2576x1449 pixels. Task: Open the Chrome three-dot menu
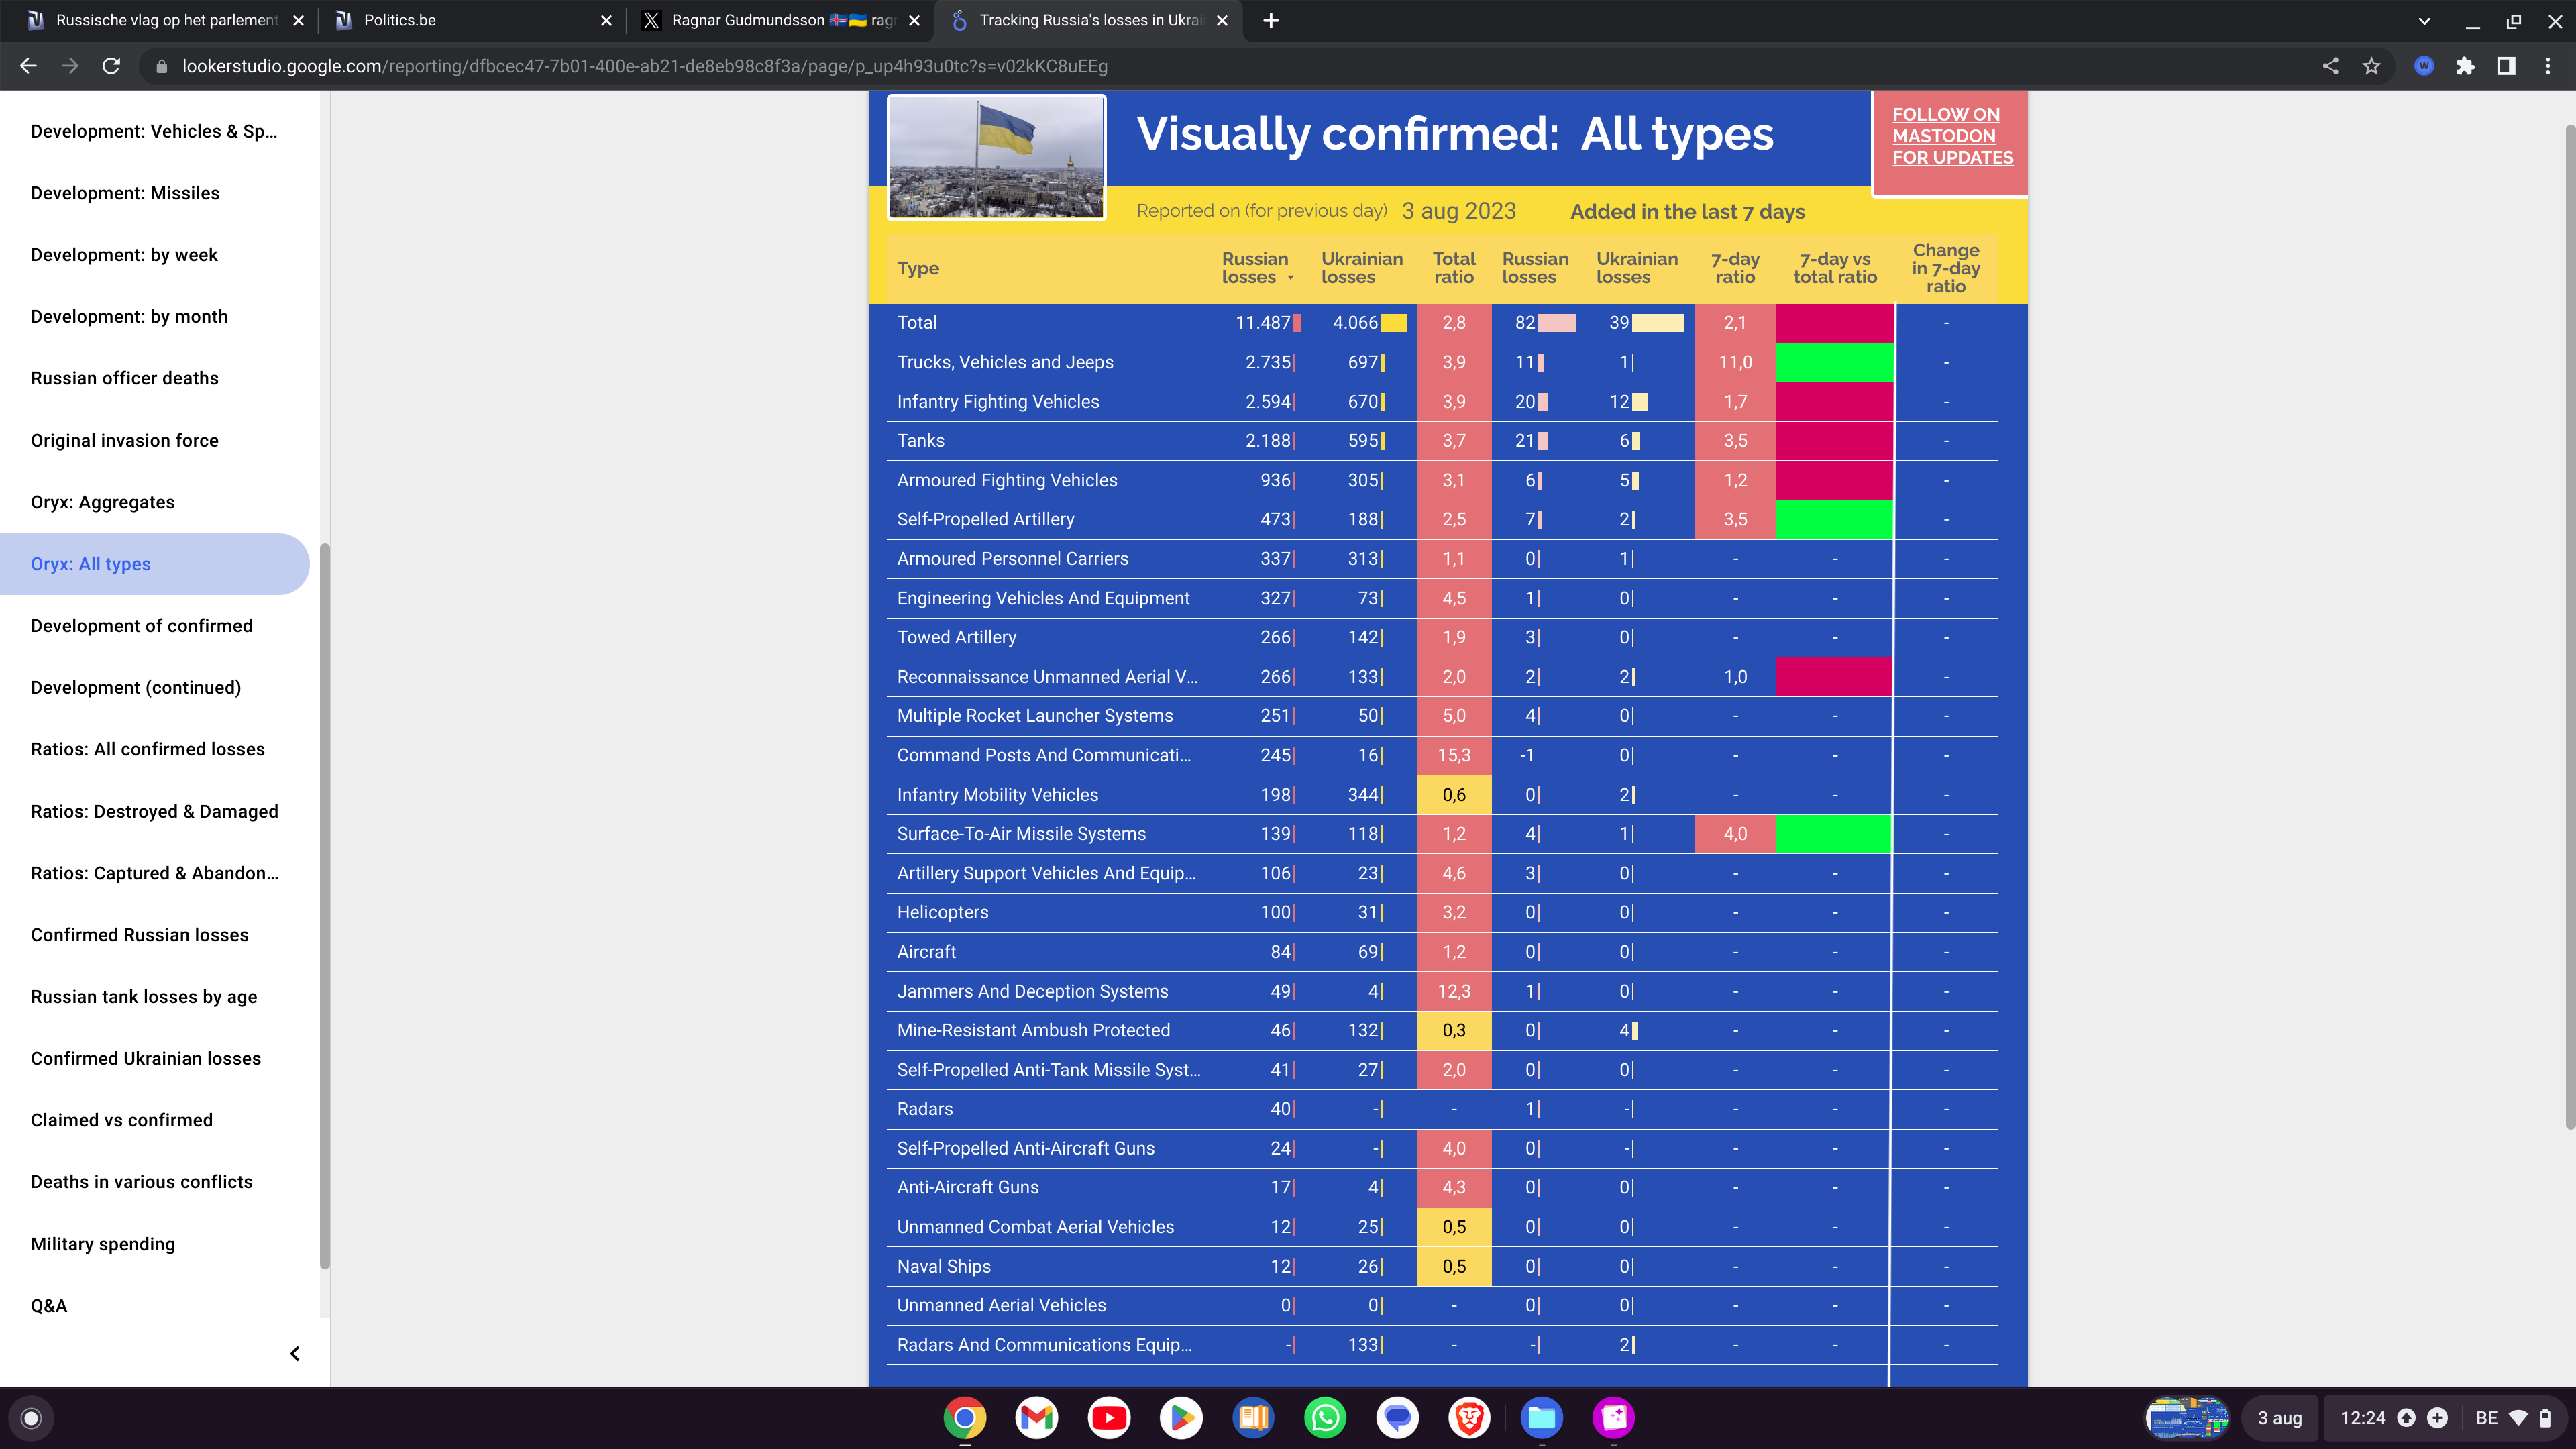(2547, 66)
